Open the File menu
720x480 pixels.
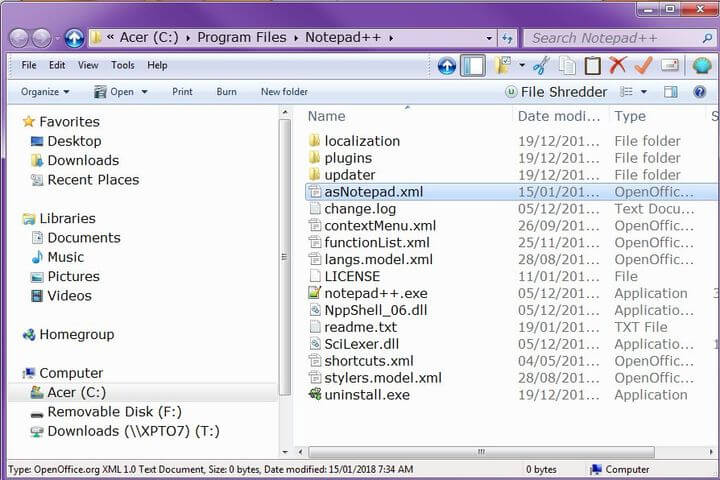pyautogui.click(x=29, y=65)
